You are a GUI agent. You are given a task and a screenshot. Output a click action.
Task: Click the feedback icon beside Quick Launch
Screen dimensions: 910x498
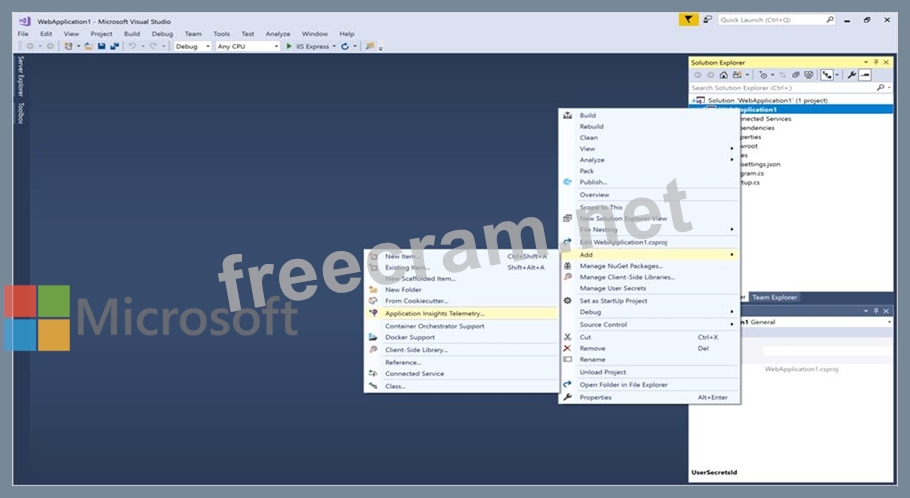[707, 20]
